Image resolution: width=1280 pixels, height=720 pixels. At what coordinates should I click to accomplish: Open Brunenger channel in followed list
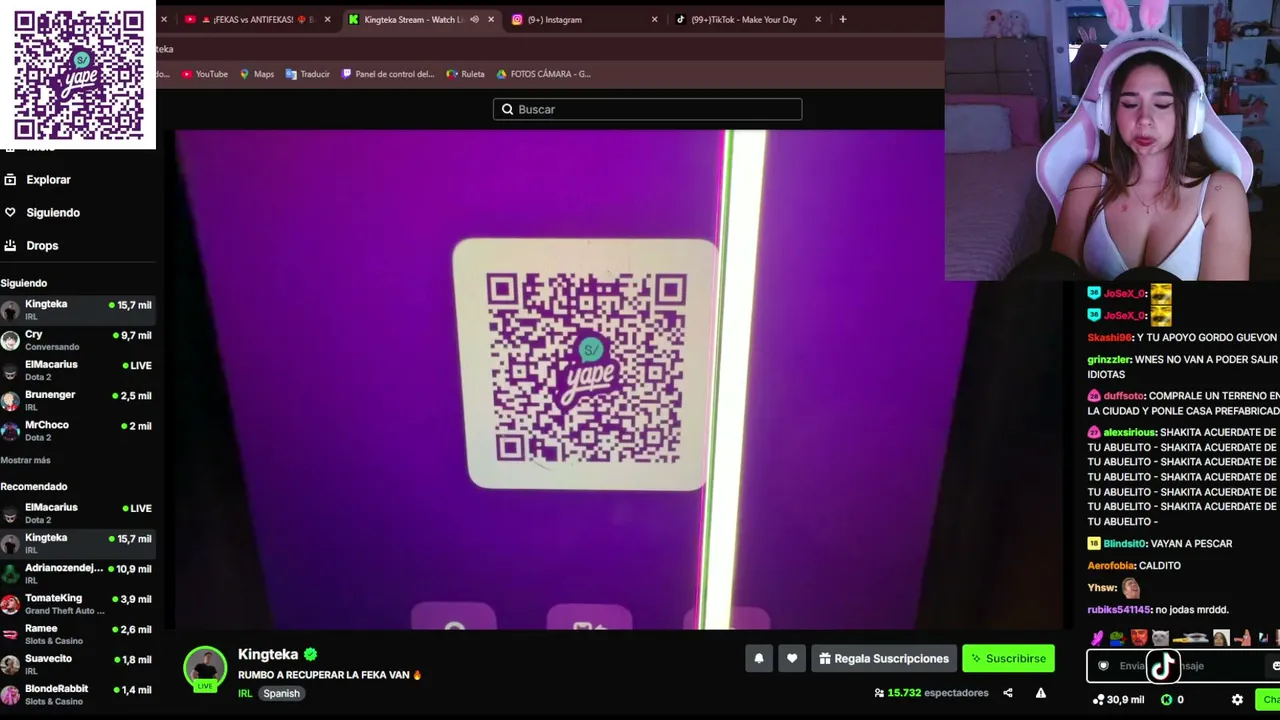pos(77,400)
